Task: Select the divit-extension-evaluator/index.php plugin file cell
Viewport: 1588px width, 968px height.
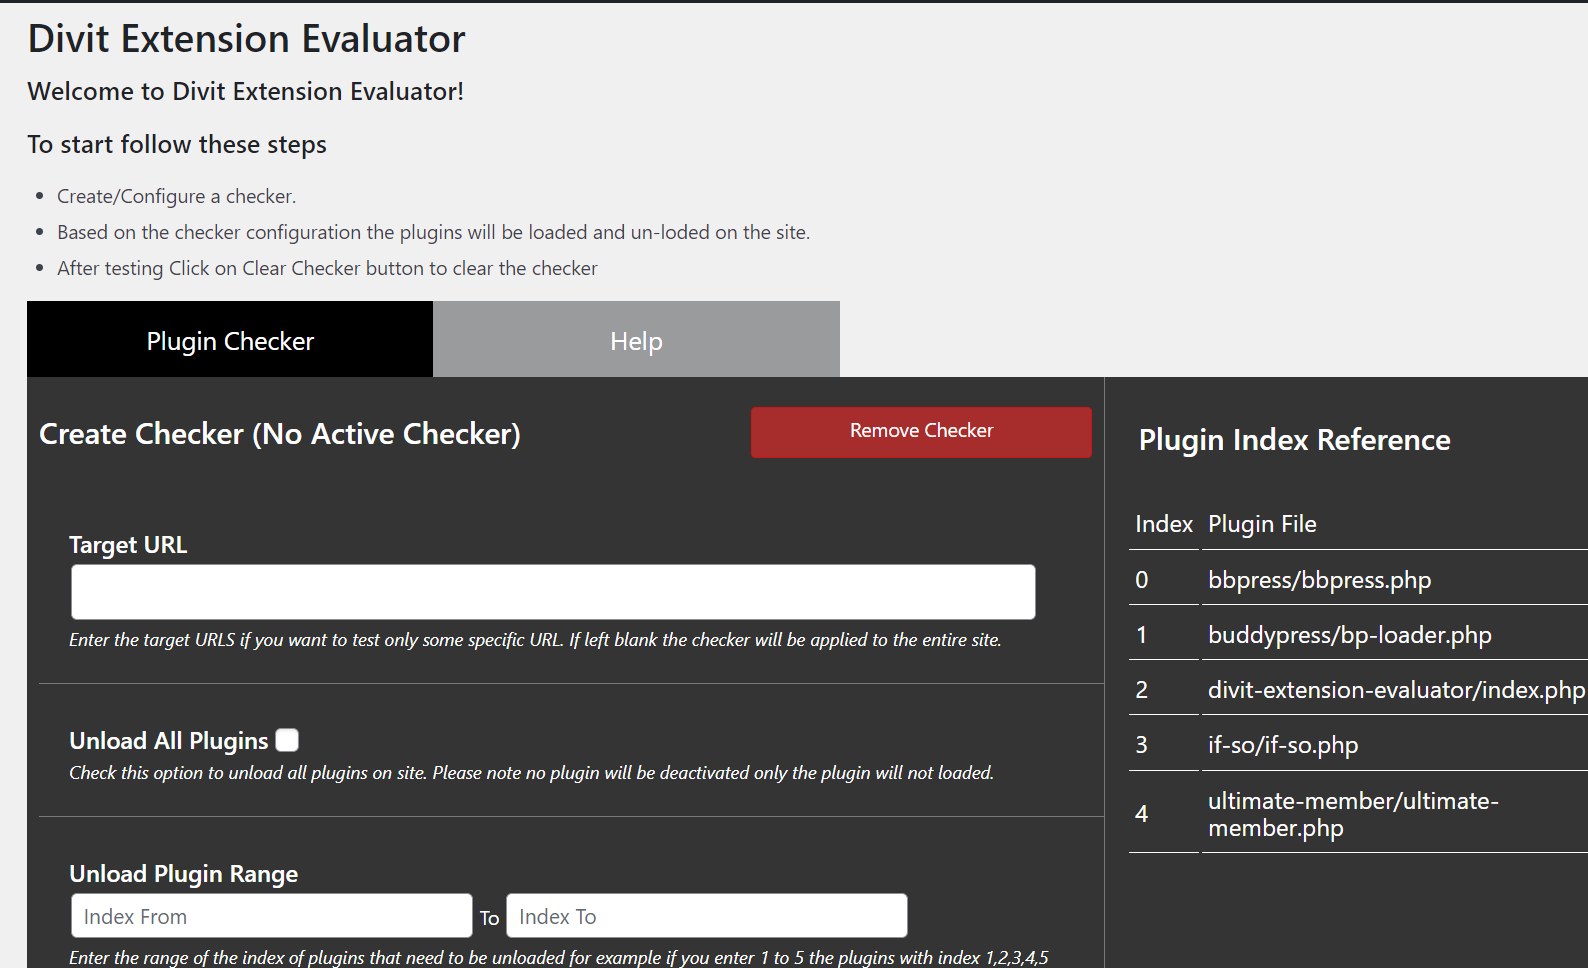Action: [x=1394, y=690]
